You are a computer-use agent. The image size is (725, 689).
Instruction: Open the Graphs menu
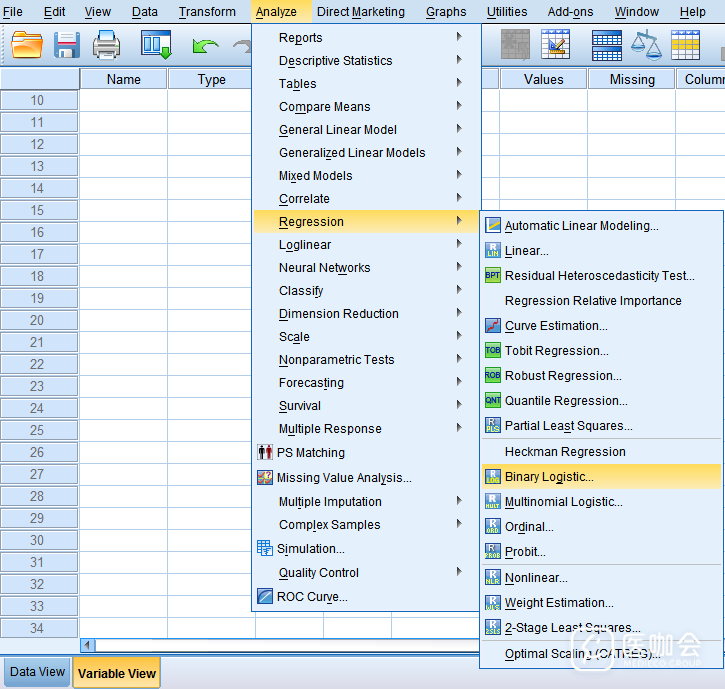[x=445, y=12]
